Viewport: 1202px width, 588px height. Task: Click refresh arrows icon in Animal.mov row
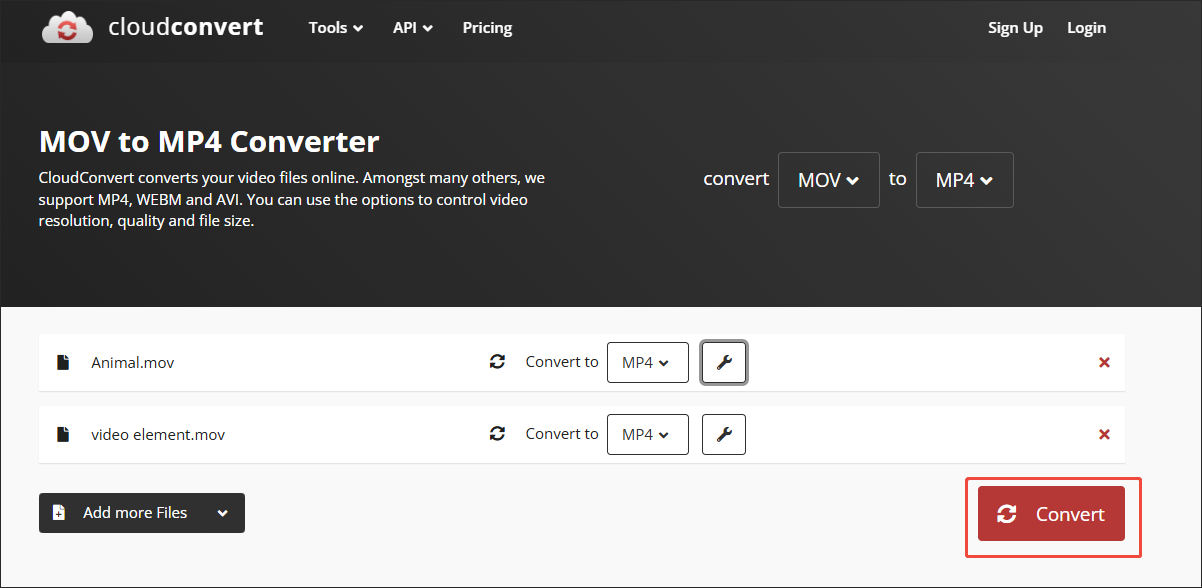497,362
